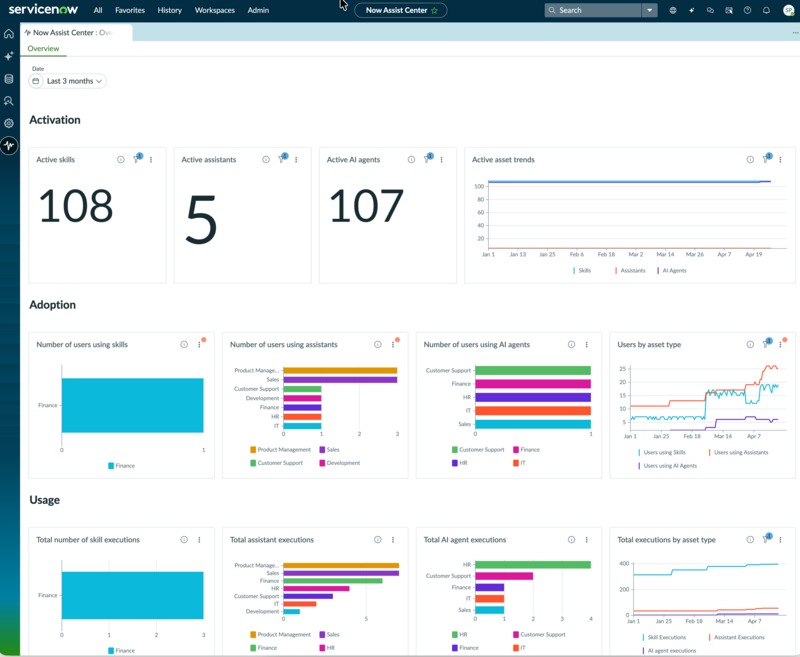Click the HR bar in Total AI agent executions
The width and height of the screenshot is (800, 657).
pos(533,565)
